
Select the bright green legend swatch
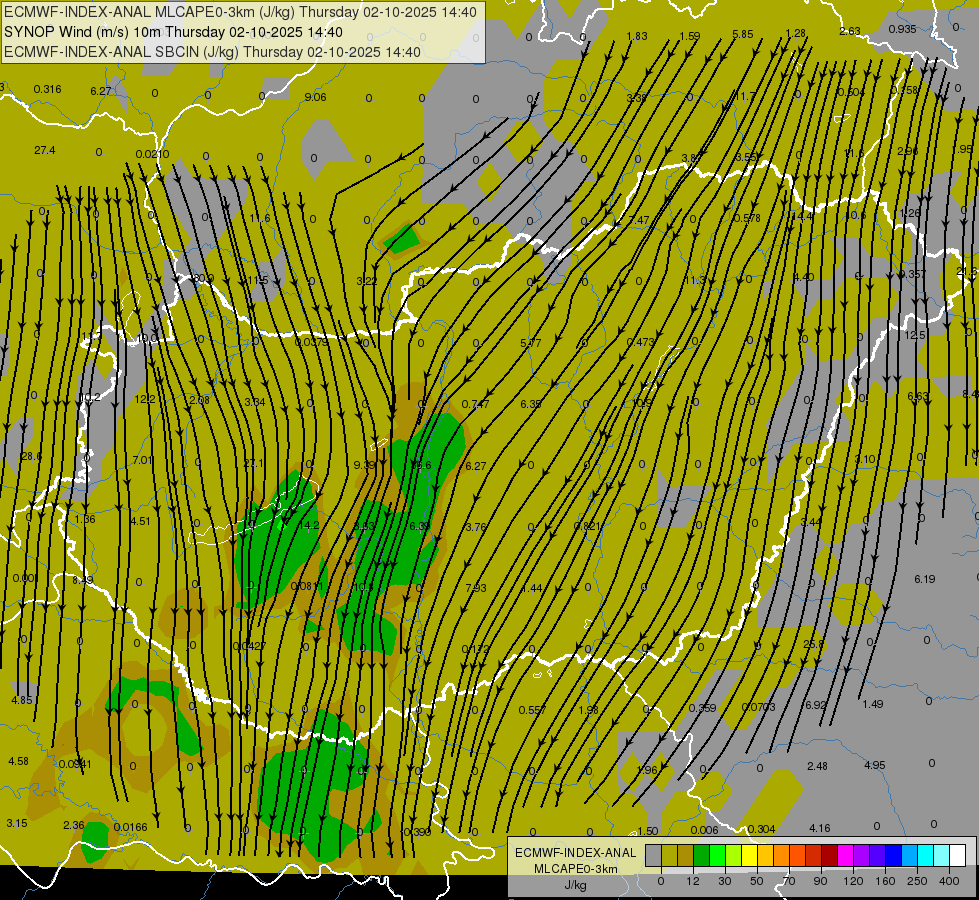[x=717, y=856]
